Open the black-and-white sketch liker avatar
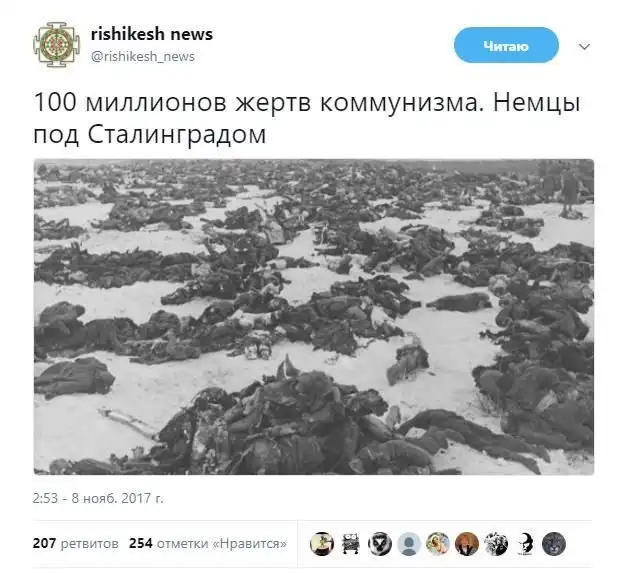628x573 pixels. pos(496,544)
